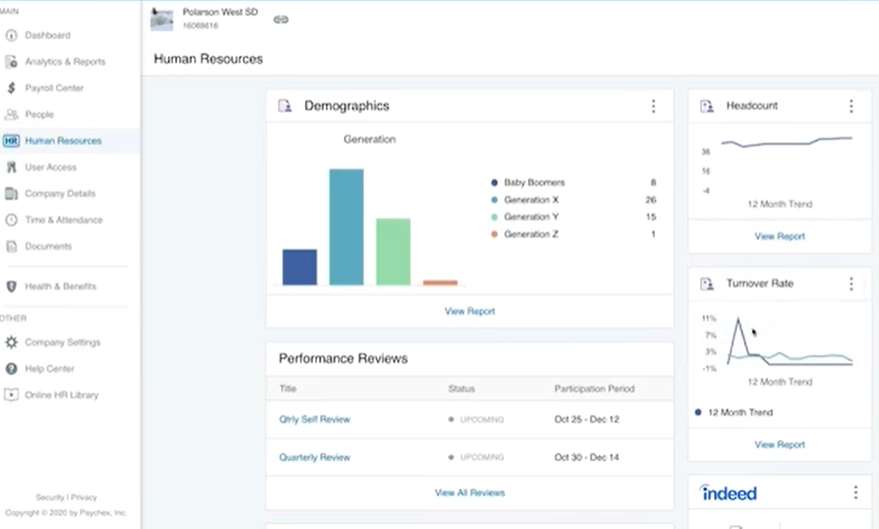The height and width of the screenshot is (529, 879).
Task: Click the Company Details building icon
Action: (x=11, y=193)
